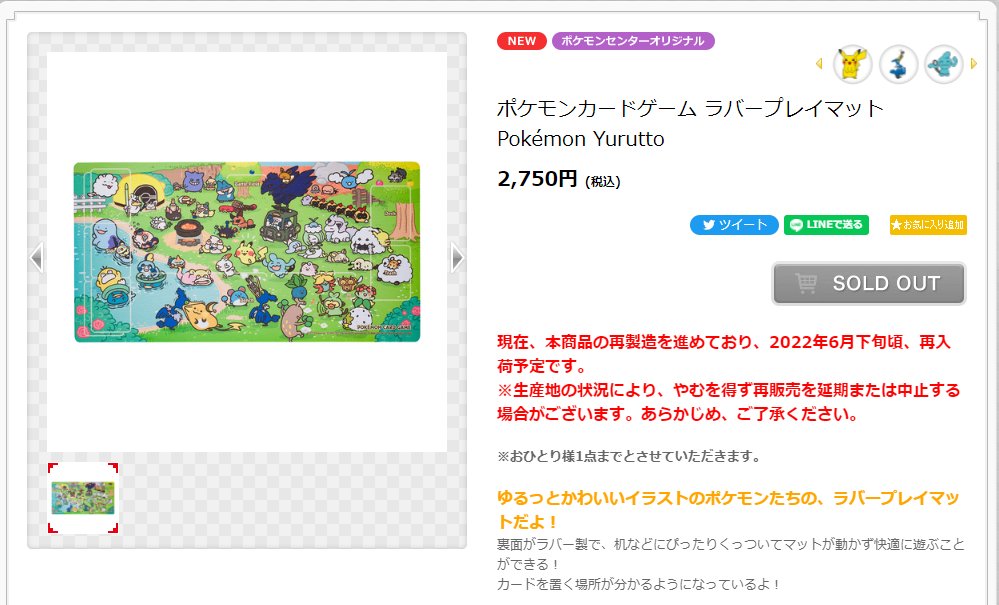Select the playmat thumbnail image

83,498
